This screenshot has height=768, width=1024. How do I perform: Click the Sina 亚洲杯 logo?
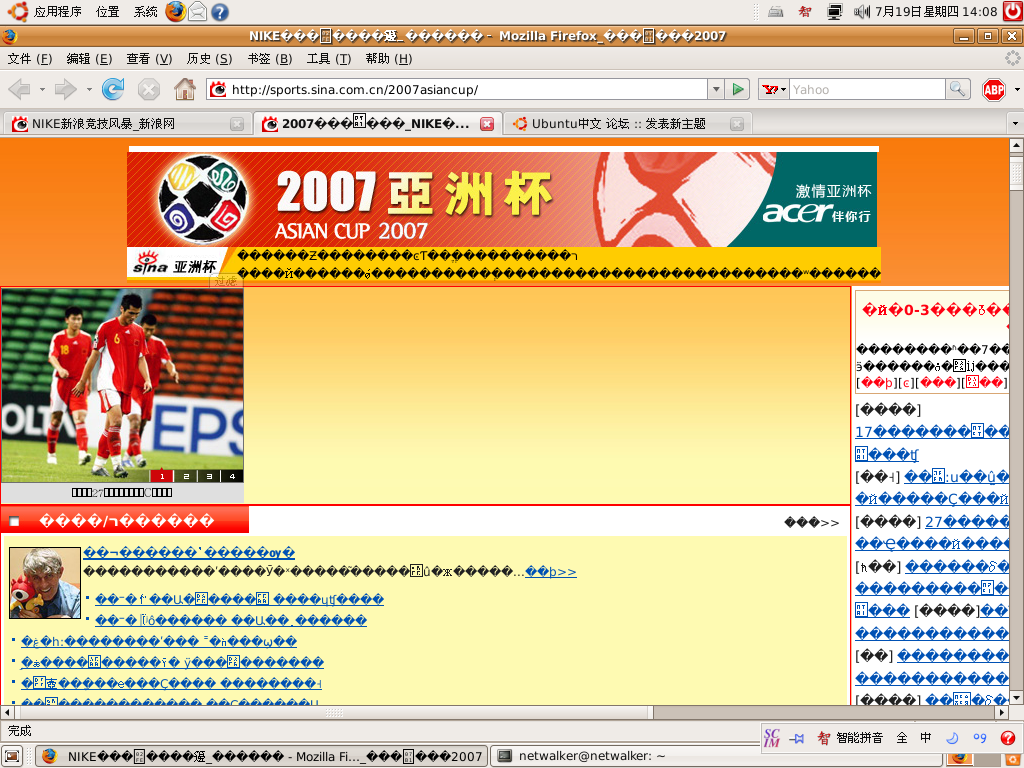(175, 263)
